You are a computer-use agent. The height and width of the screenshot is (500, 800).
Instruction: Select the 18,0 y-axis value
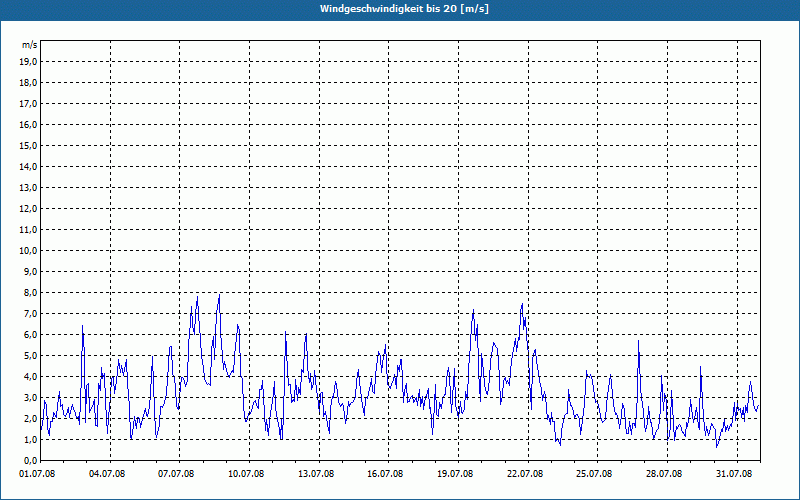tap(29, 83)
